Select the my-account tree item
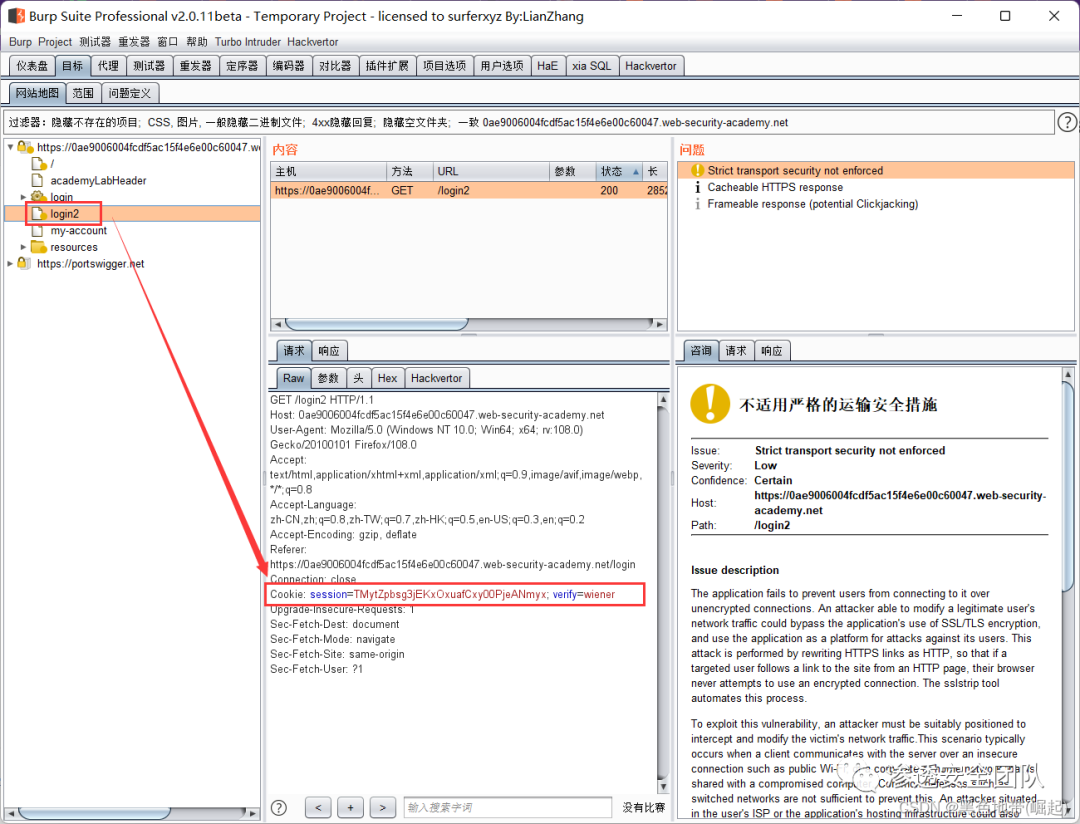This screenshot has width=1080, height=824. tap(79, 231)
